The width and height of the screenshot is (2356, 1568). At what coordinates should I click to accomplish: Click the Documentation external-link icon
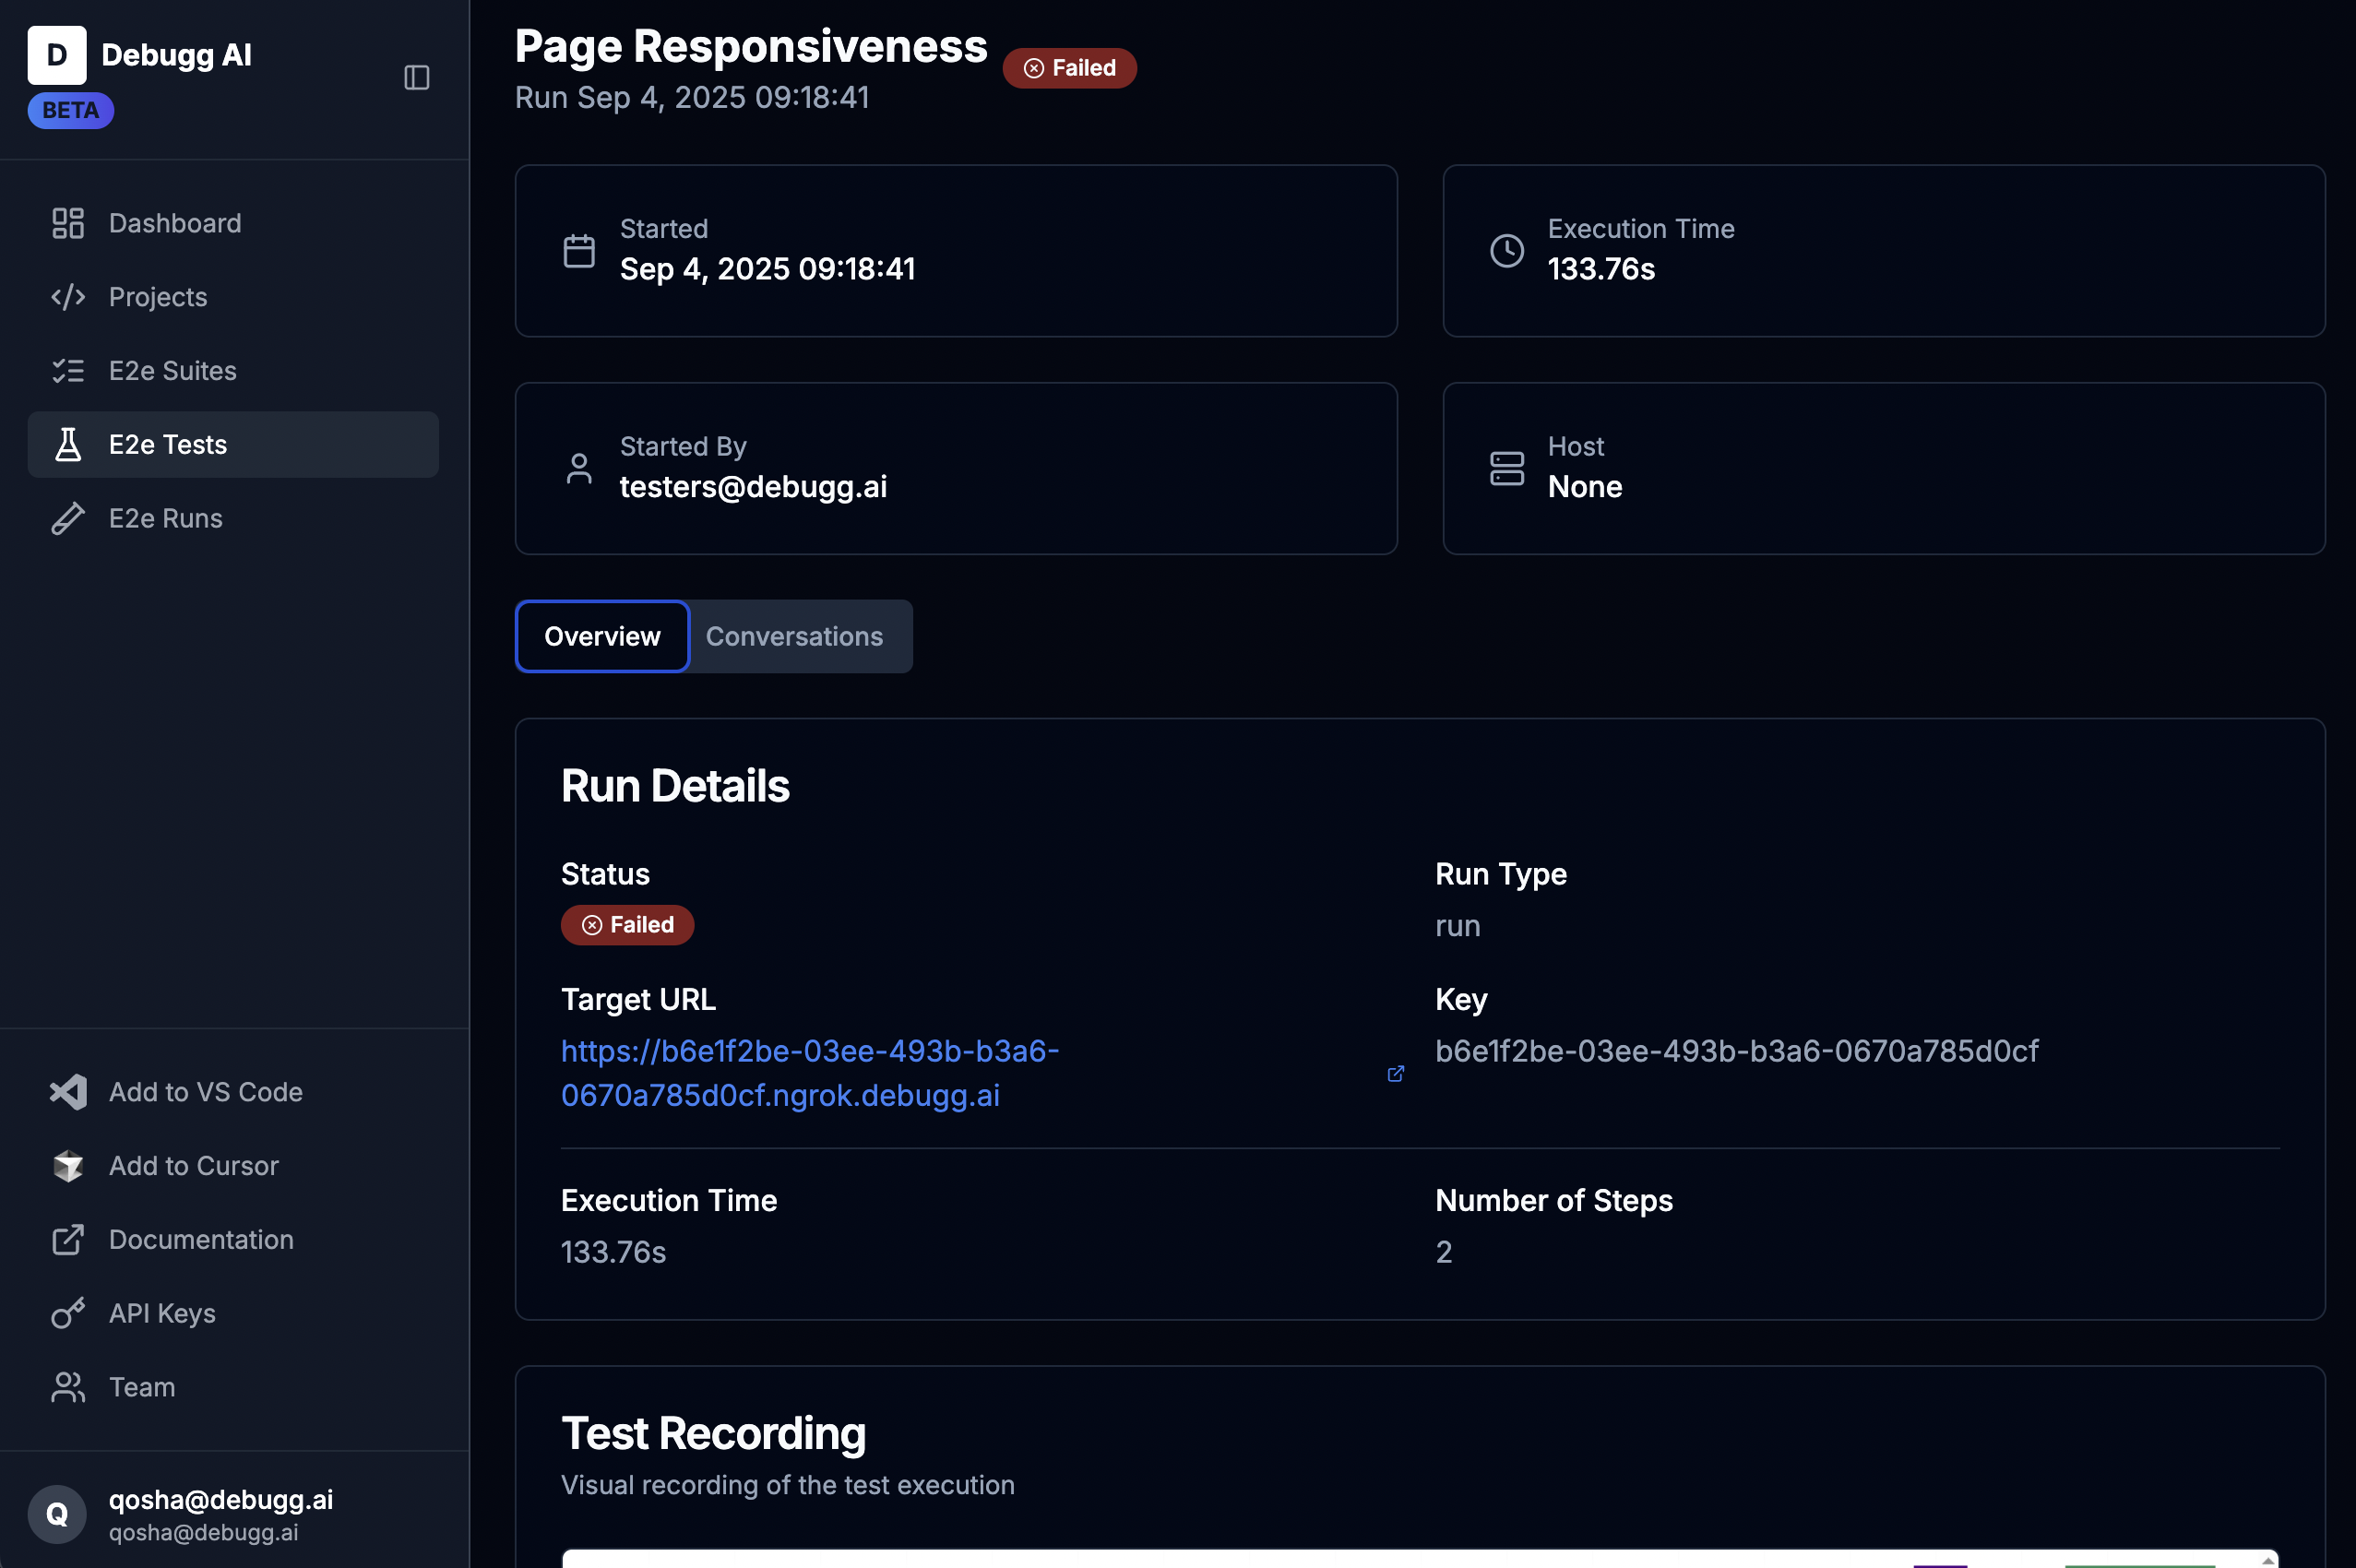pos(67,1239)
